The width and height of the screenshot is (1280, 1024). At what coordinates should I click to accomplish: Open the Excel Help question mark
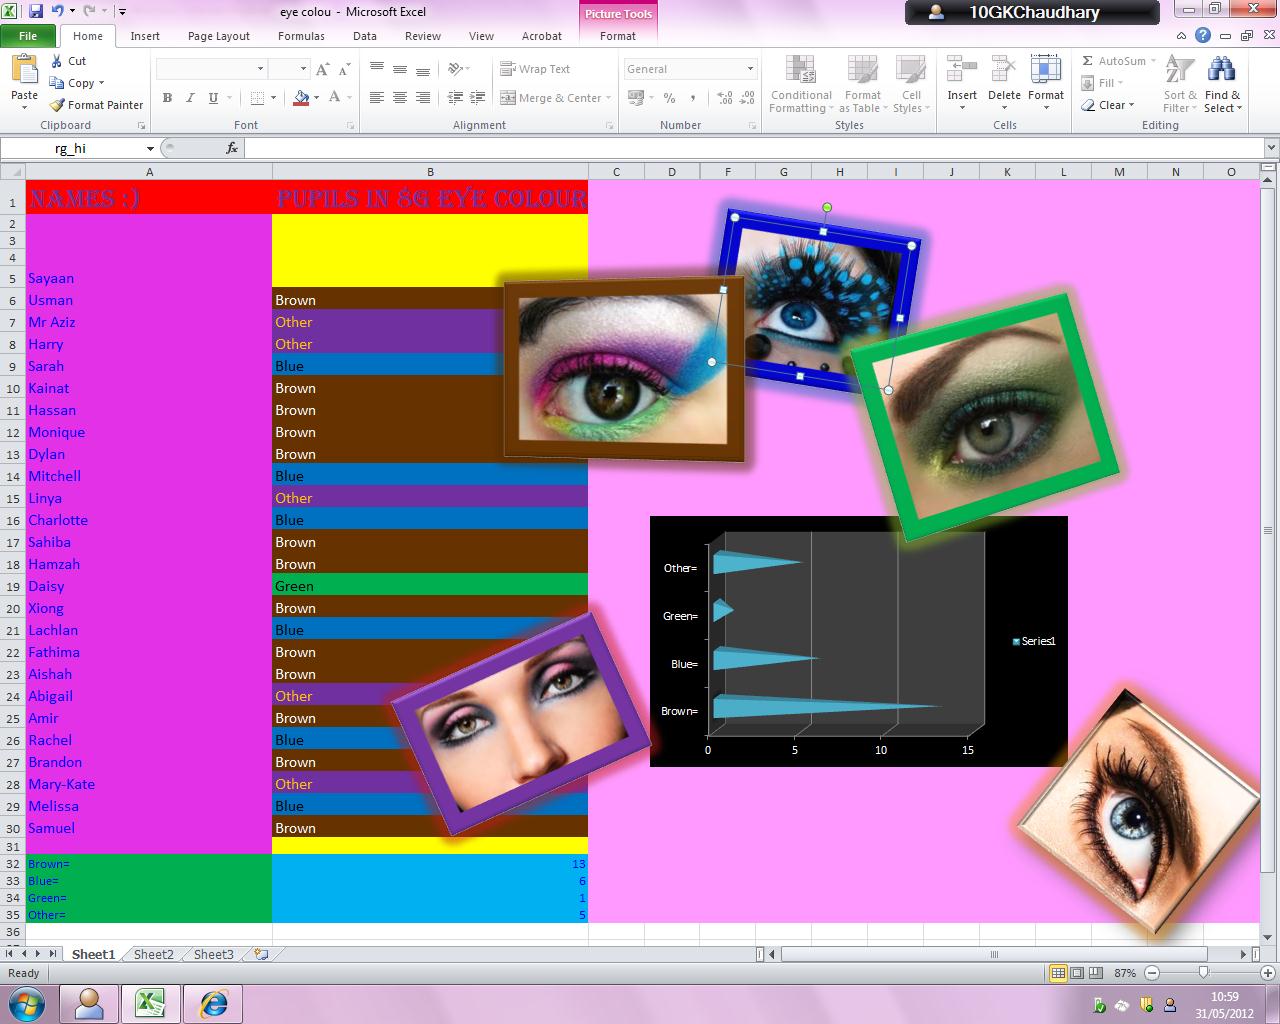pos(1202,36)
